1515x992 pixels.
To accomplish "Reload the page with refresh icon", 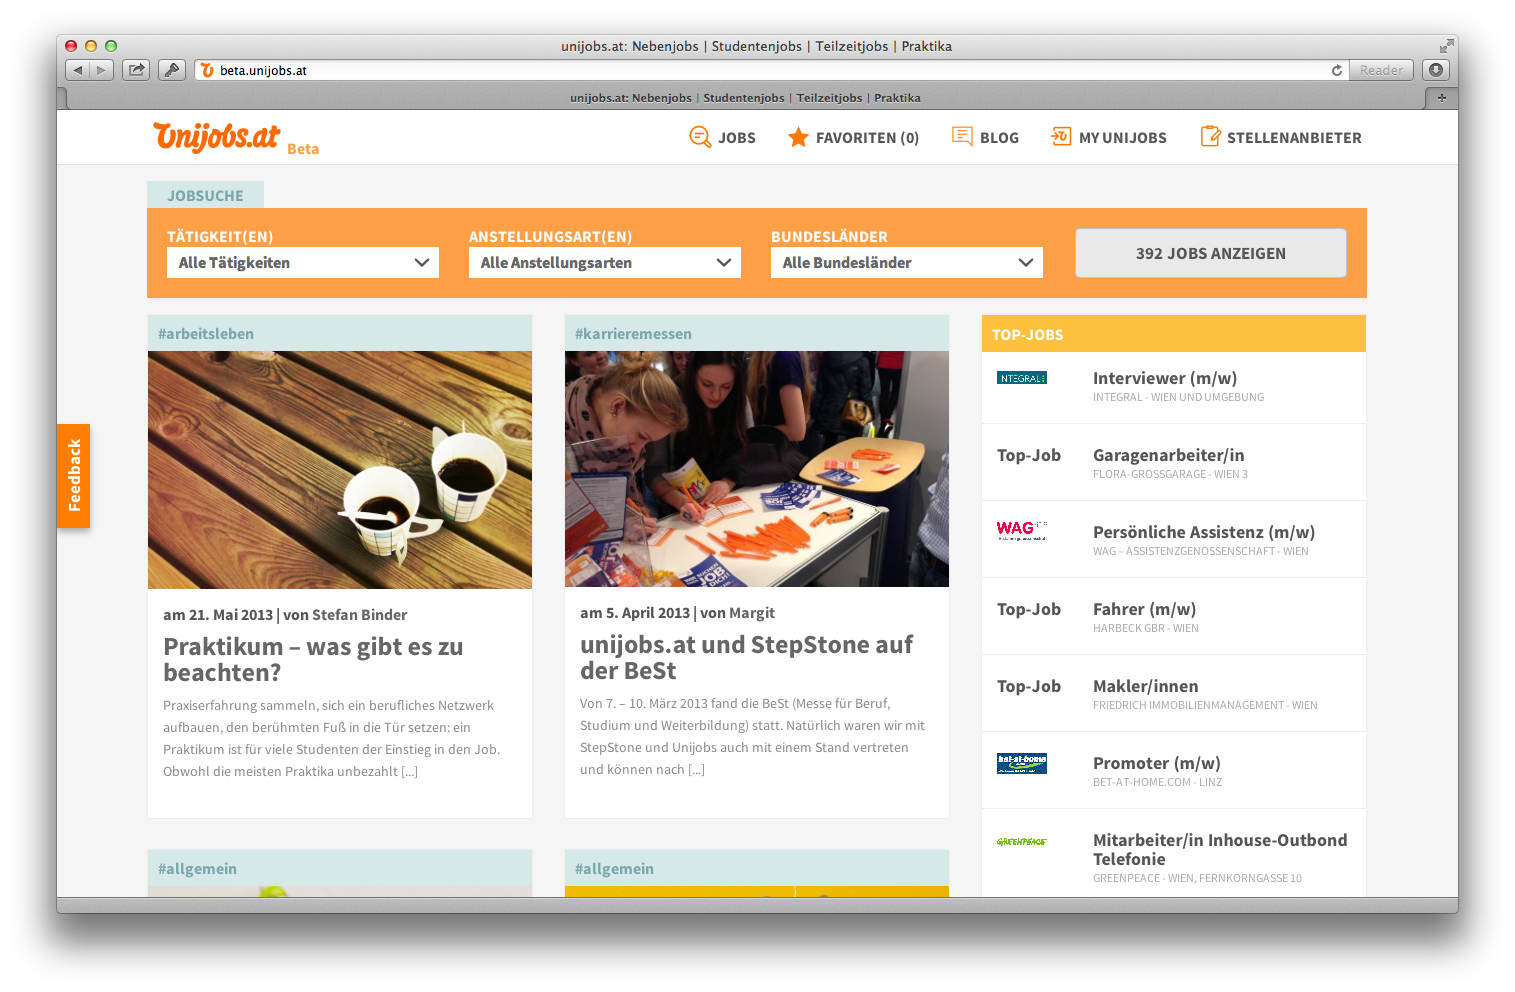I will [x=1336, y=70].
